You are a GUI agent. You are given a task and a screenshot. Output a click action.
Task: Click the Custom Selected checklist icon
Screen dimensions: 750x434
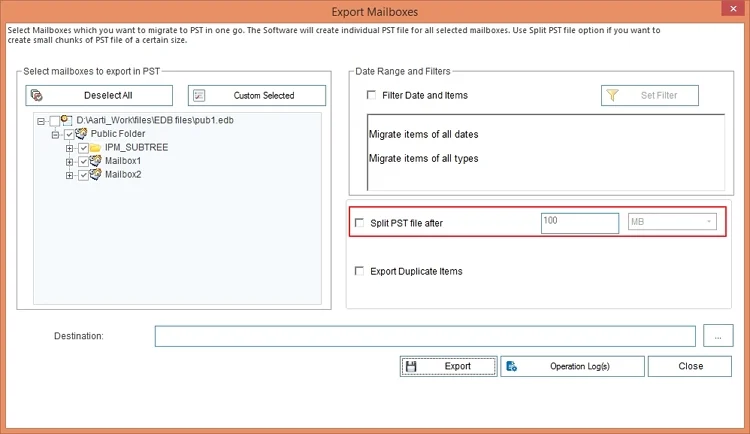(x=199, y=96)
